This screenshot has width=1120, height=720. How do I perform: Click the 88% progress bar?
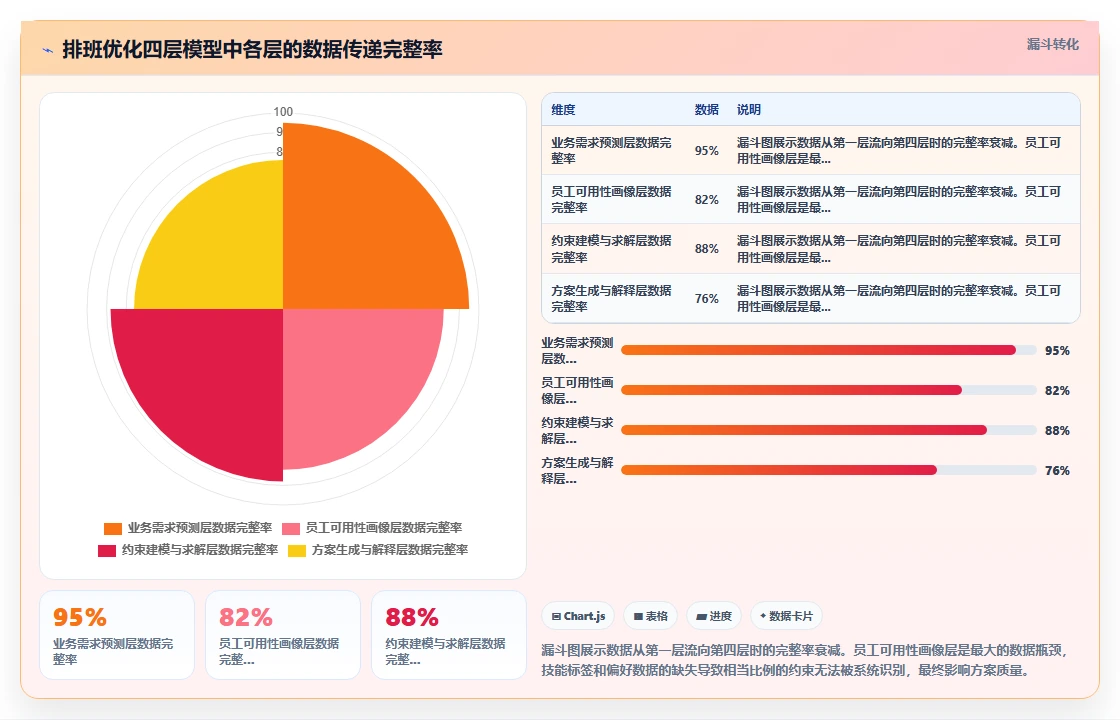pyautogui.click(x=829, y=430)
